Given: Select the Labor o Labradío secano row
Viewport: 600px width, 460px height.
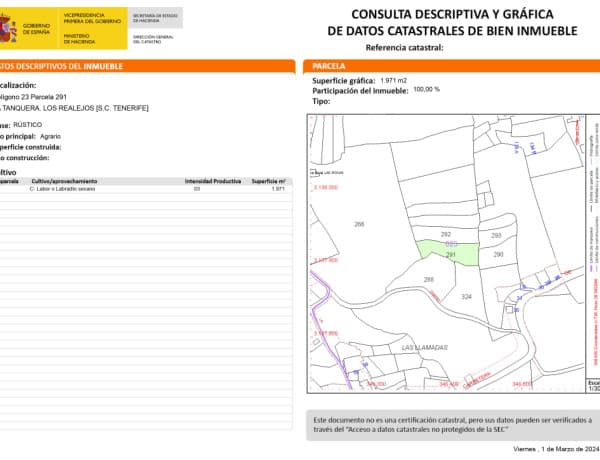Looking at the screenshot, I should click(x=146, y=189).
